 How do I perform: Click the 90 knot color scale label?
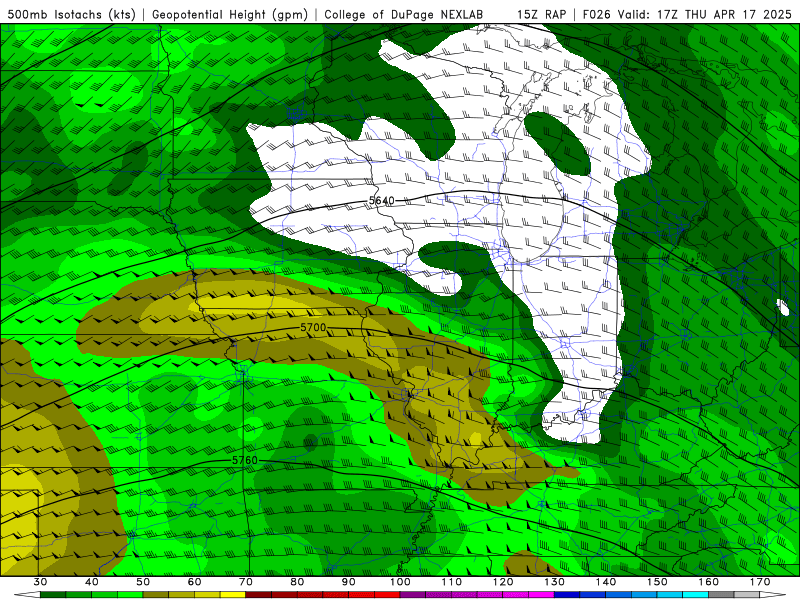pyautogui.click(x=348, y=582)
